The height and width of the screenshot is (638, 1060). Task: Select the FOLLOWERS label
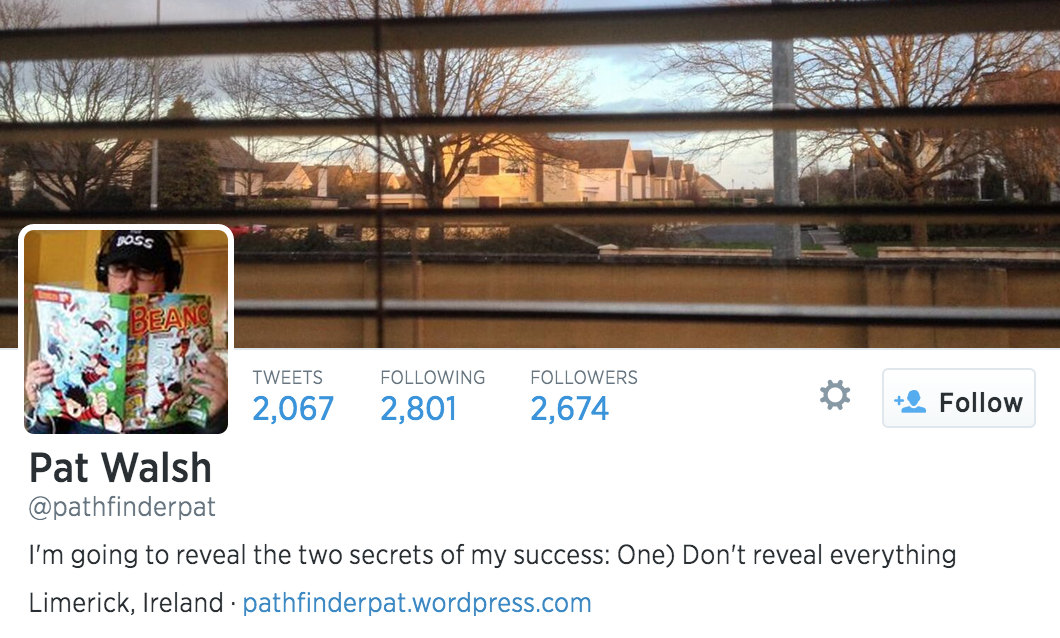584,378
